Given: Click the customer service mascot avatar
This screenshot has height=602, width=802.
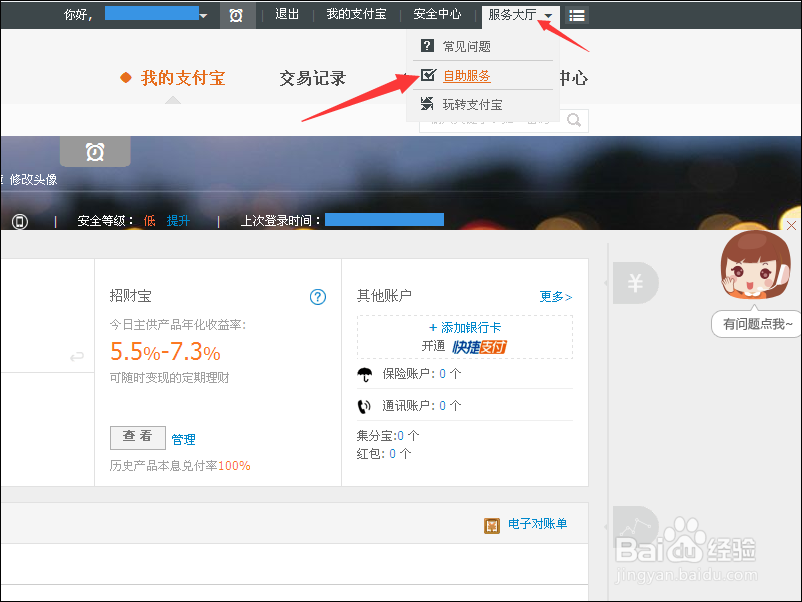Looking at the screenshot, I should click(x=755, y=265).
